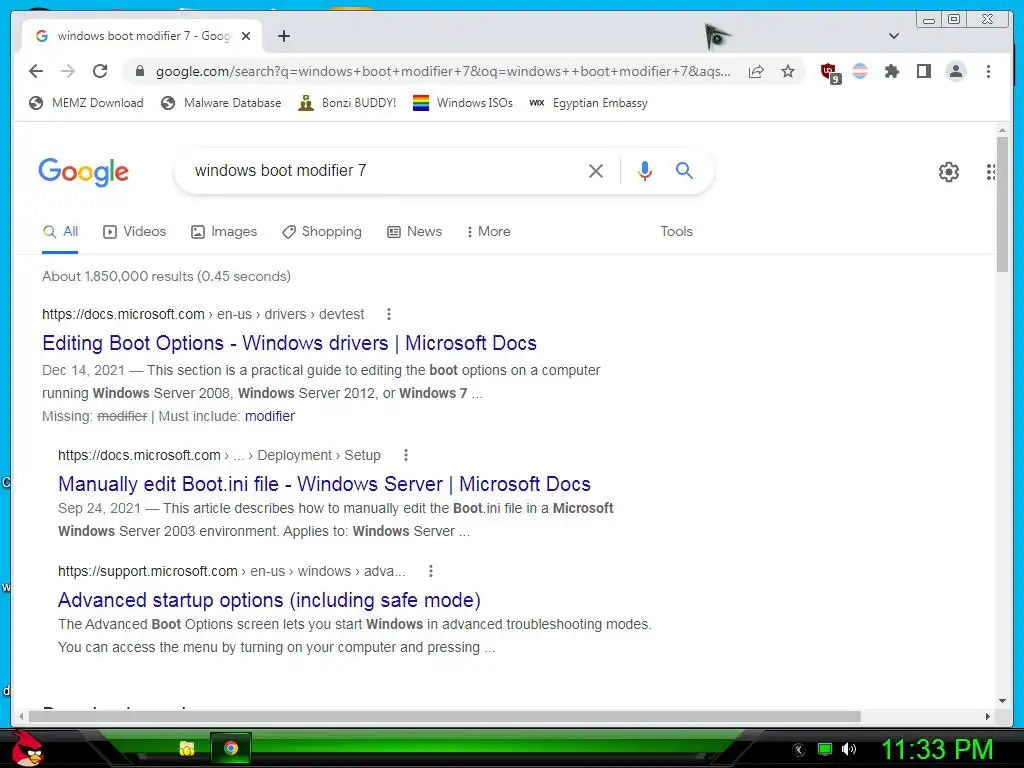Screen dimensions: 1024x768
Task: Open options for the docs.microsoft.com devtest result
Action: (x=389, y=314)
